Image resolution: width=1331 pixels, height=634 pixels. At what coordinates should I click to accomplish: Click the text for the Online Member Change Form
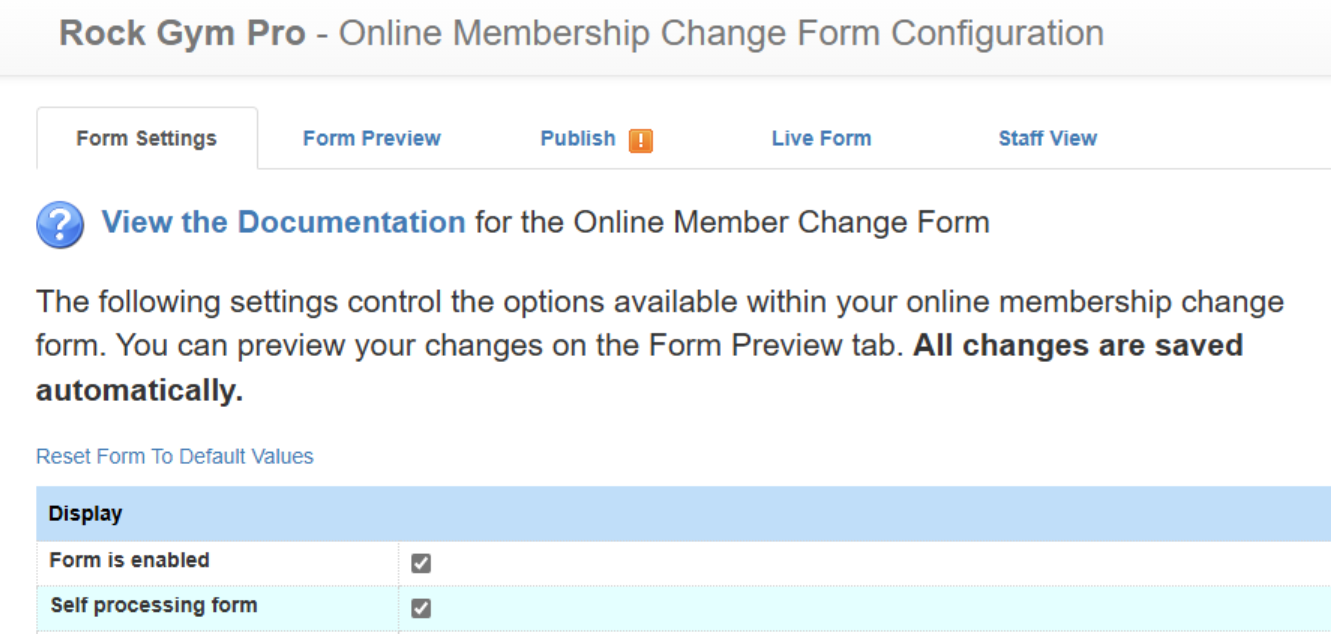(732, 222)
